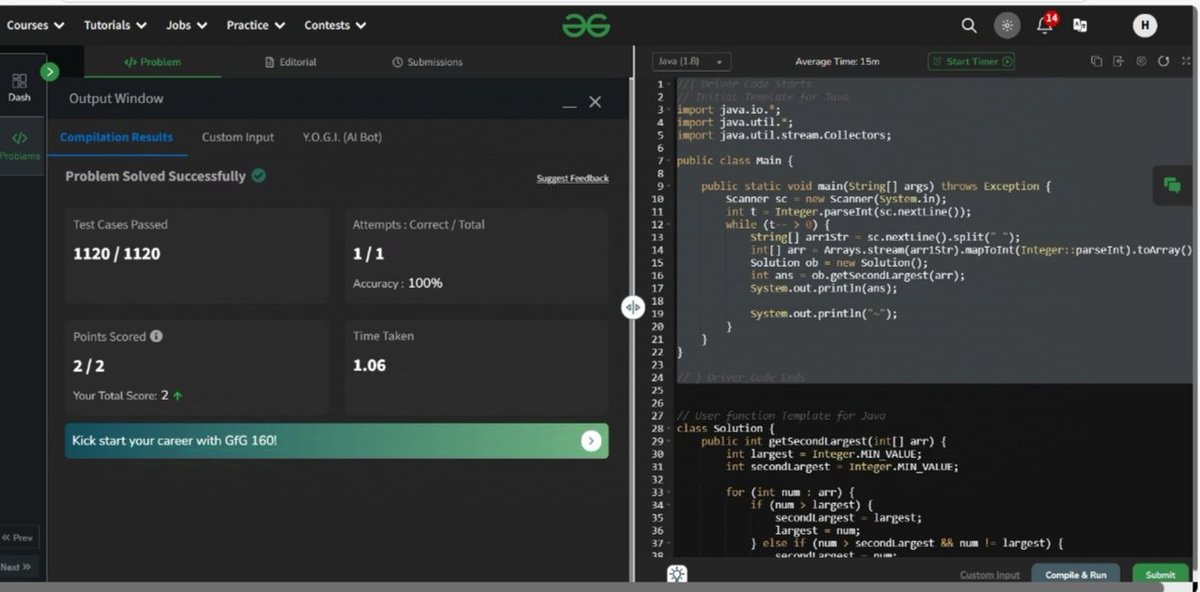Collapse code fold at line 9
Image resolution: width=1200 pixels, height=592 pixels.
(x=667, y=186)
